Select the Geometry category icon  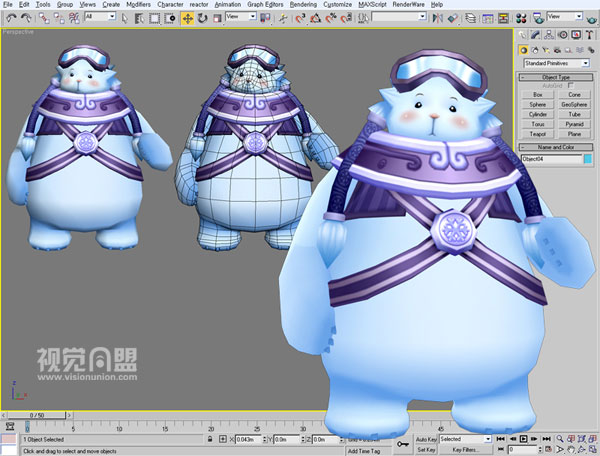click(x=524, y=49)
